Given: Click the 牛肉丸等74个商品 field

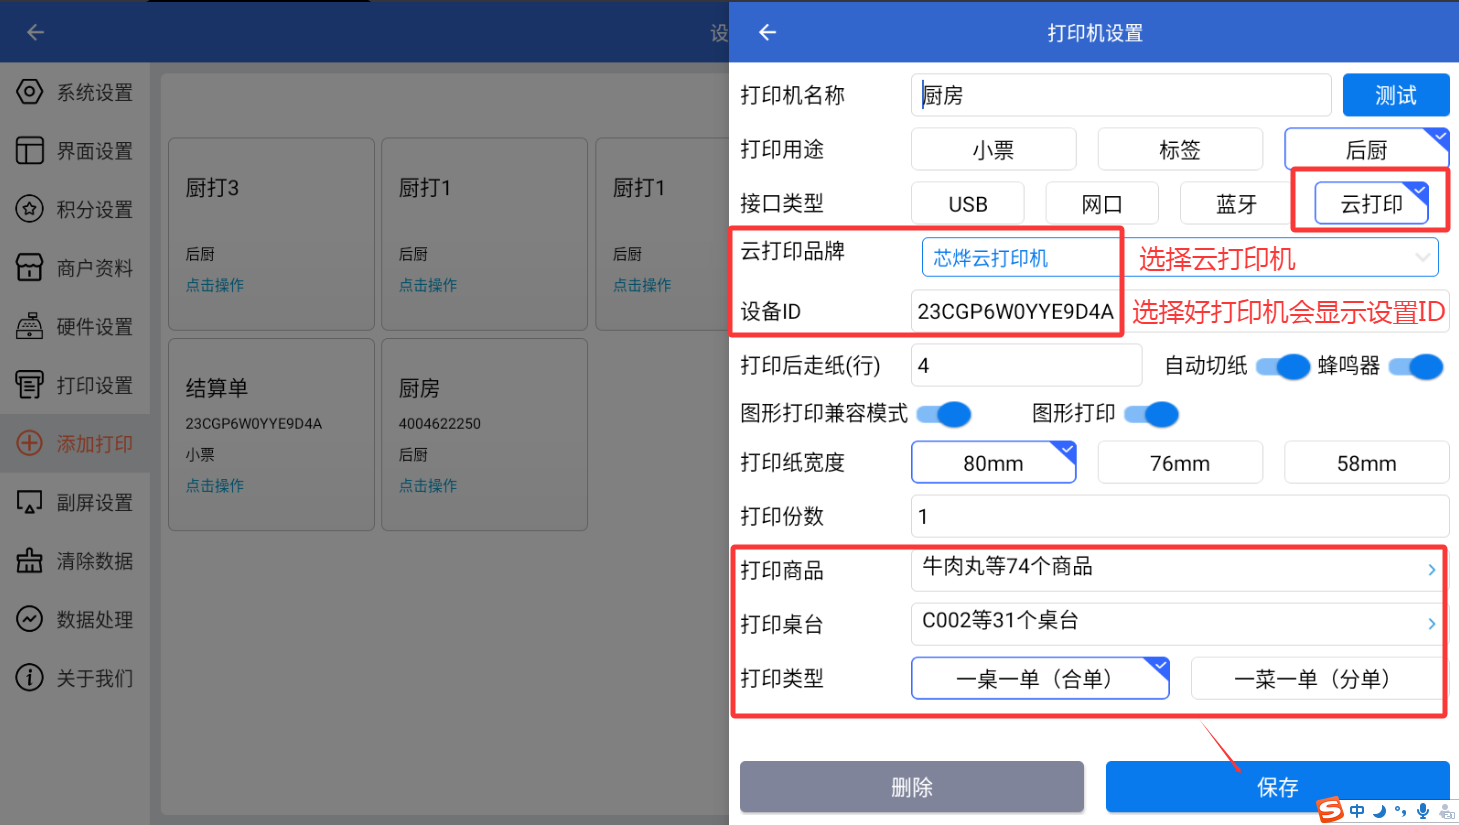Looking at the screenshot, I should tap(1180, 569).
